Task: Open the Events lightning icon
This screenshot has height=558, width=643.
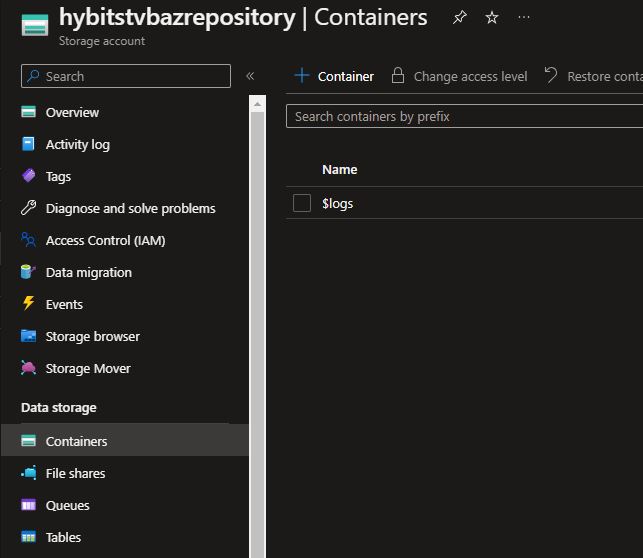Action: point(28,304)
